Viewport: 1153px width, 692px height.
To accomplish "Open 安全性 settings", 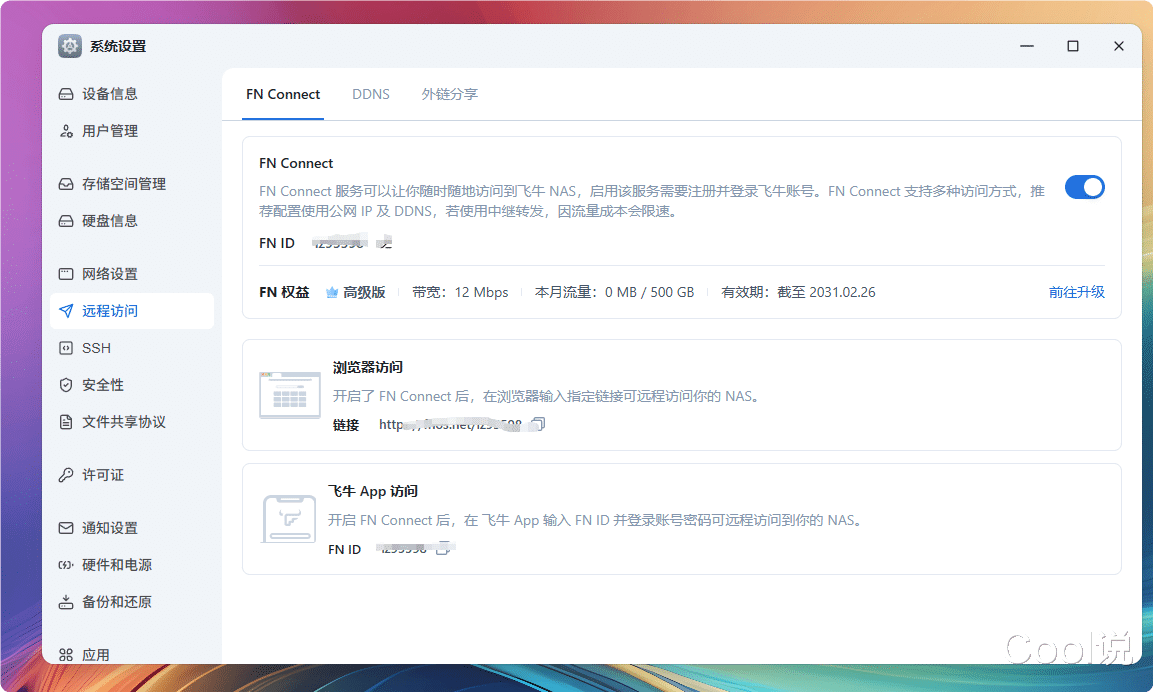I will [132, 385].
